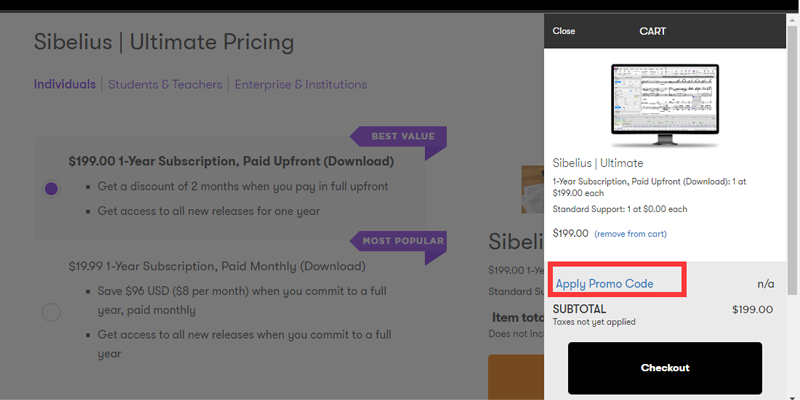
Task: Select the $199.00 paid upfront radio button
Action: (52, 188)
